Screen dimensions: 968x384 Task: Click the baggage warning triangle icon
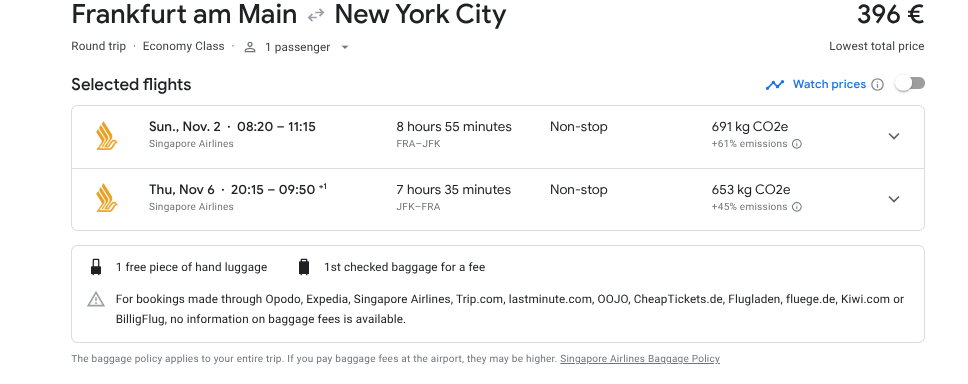click(x=96, y=300)
